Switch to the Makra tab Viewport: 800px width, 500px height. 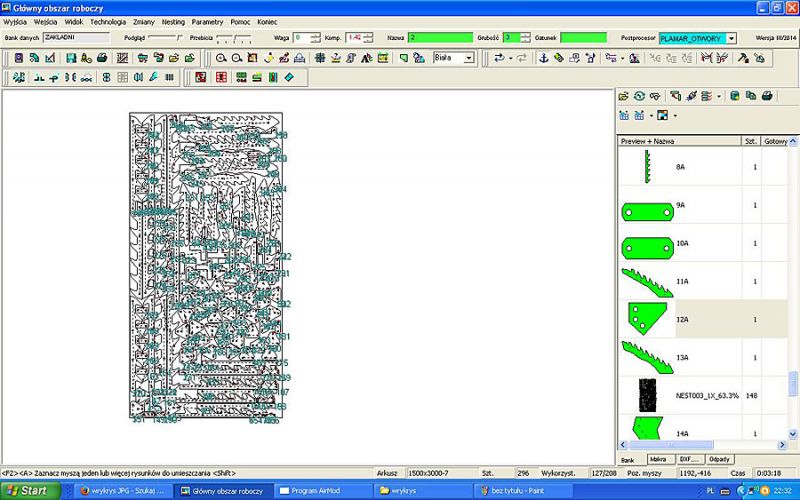(x=658, y=459)
